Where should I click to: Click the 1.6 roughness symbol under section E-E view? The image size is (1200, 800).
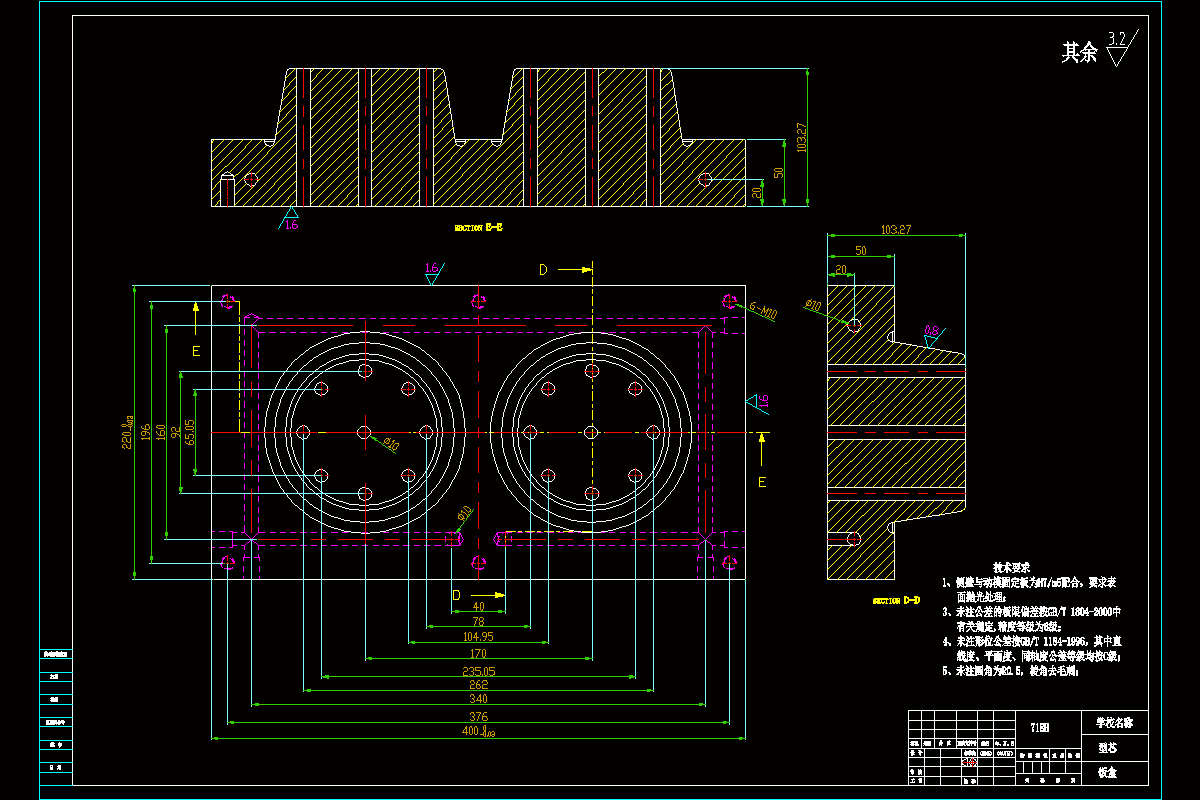click(x=290, y=220)
